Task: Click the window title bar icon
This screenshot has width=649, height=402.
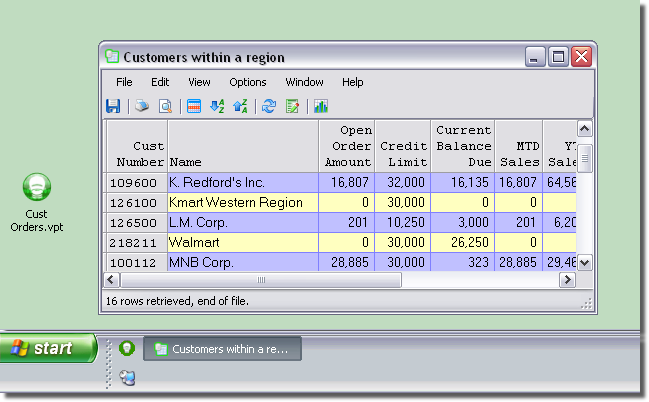Action: point(112,56)
